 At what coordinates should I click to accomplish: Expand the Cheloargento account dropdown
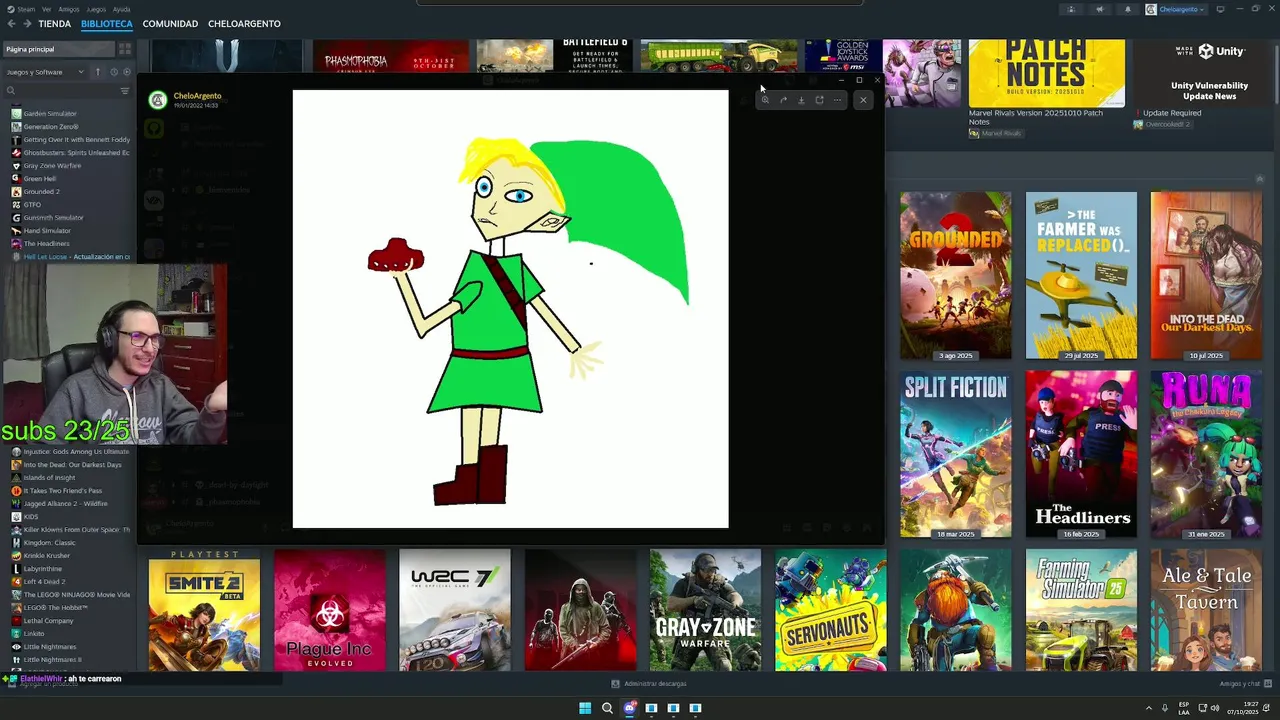pos(1176,9)
